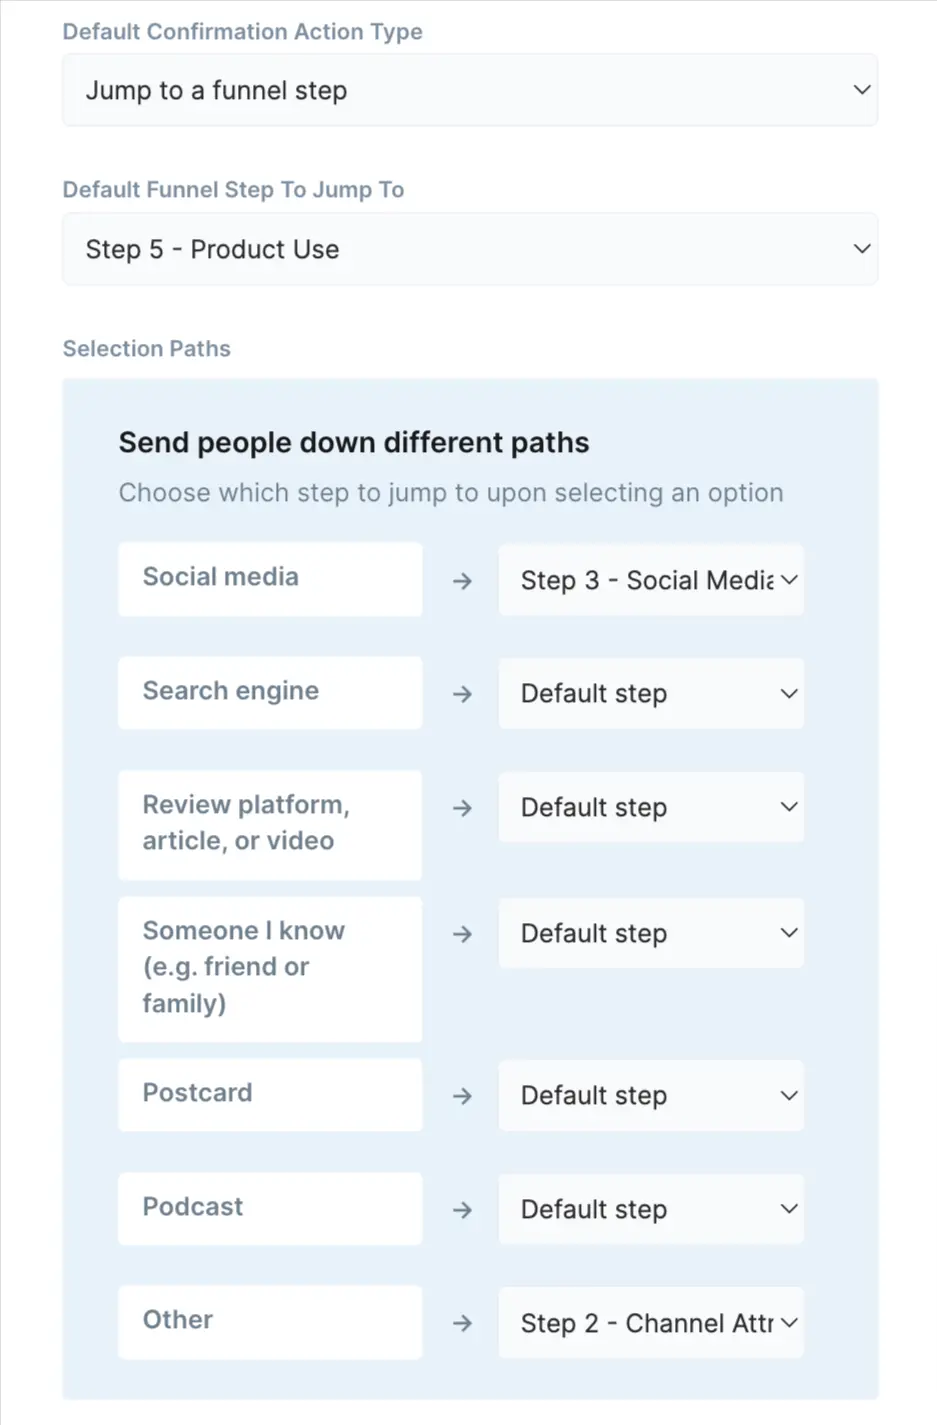The width and height of the screenshot is (937, 1425).
Task: Open the Default Funnel Step To Jump To selector
Action: pos(470,248)
